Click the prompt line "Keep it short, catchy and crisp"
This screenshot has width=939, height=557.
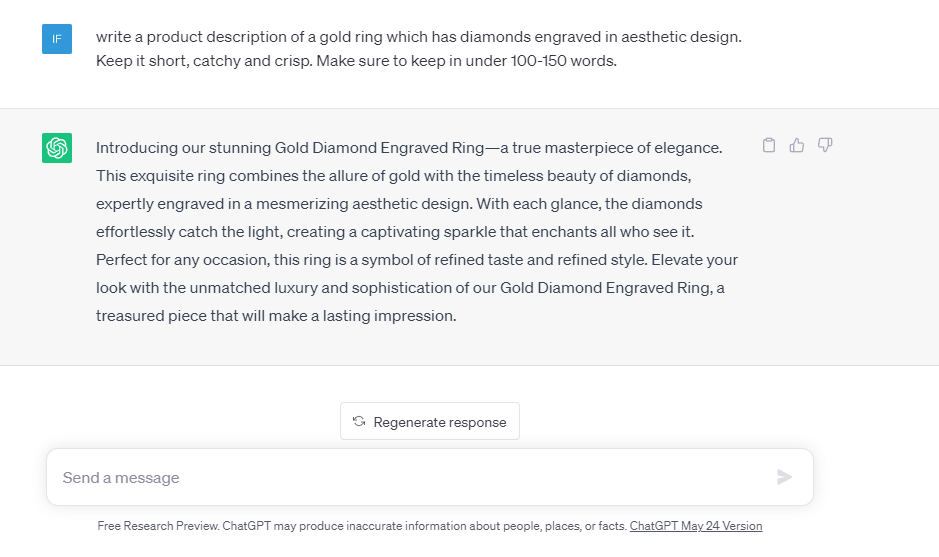pos(356,61)
